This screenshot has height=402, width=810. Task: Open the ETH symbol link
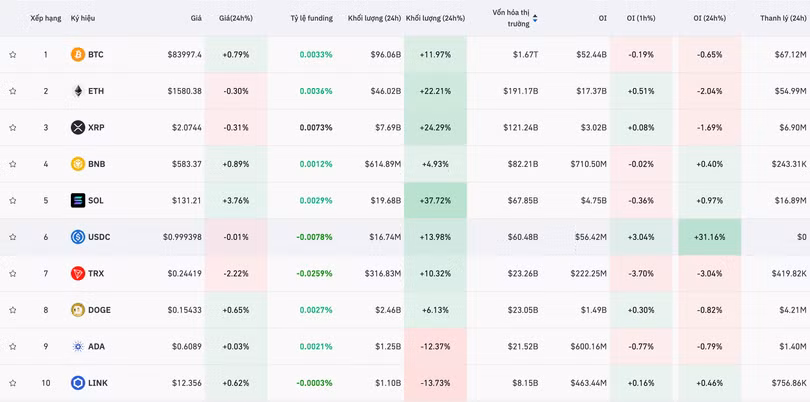[x=96, y=91]
